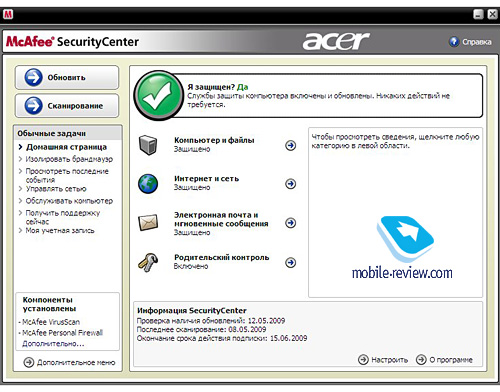Open Получить поддержку сейчас task

tap(63, 217)
